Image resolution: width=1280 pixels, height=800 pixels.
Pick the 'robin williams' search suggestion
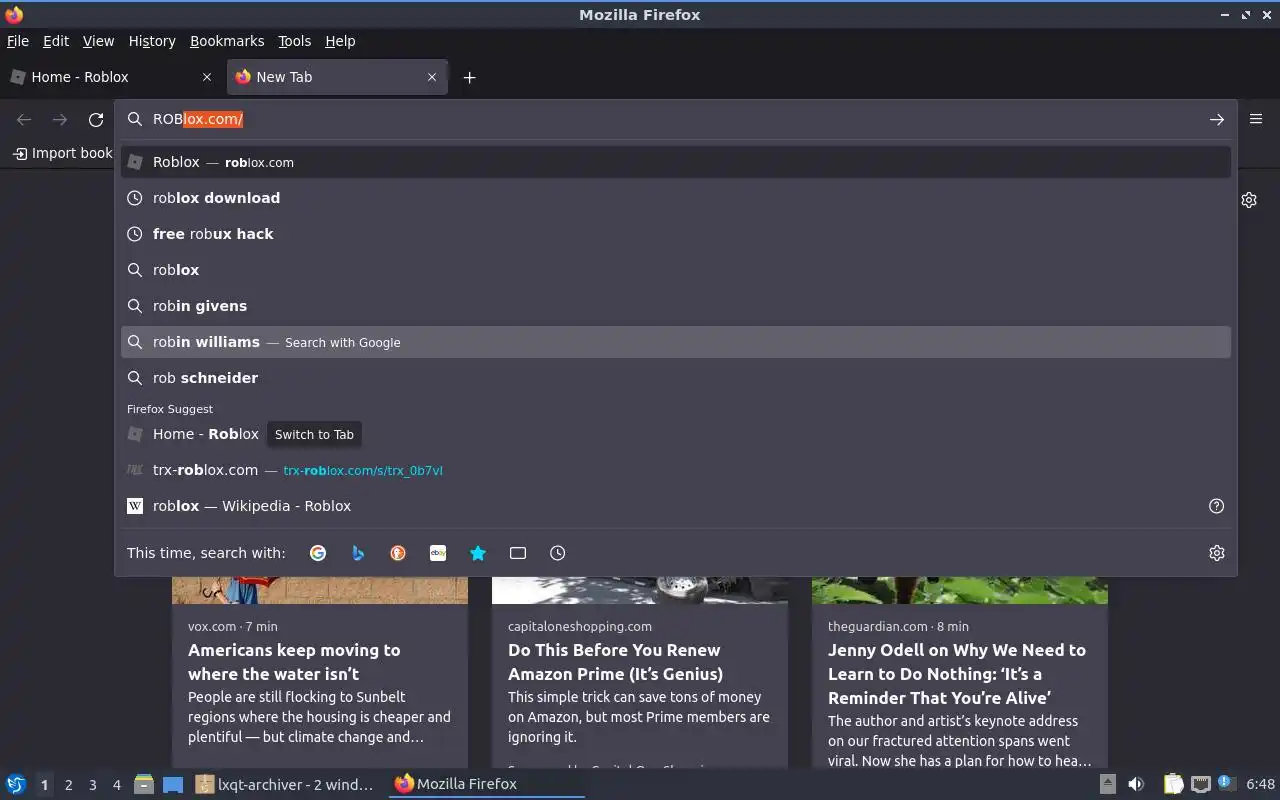676,342
